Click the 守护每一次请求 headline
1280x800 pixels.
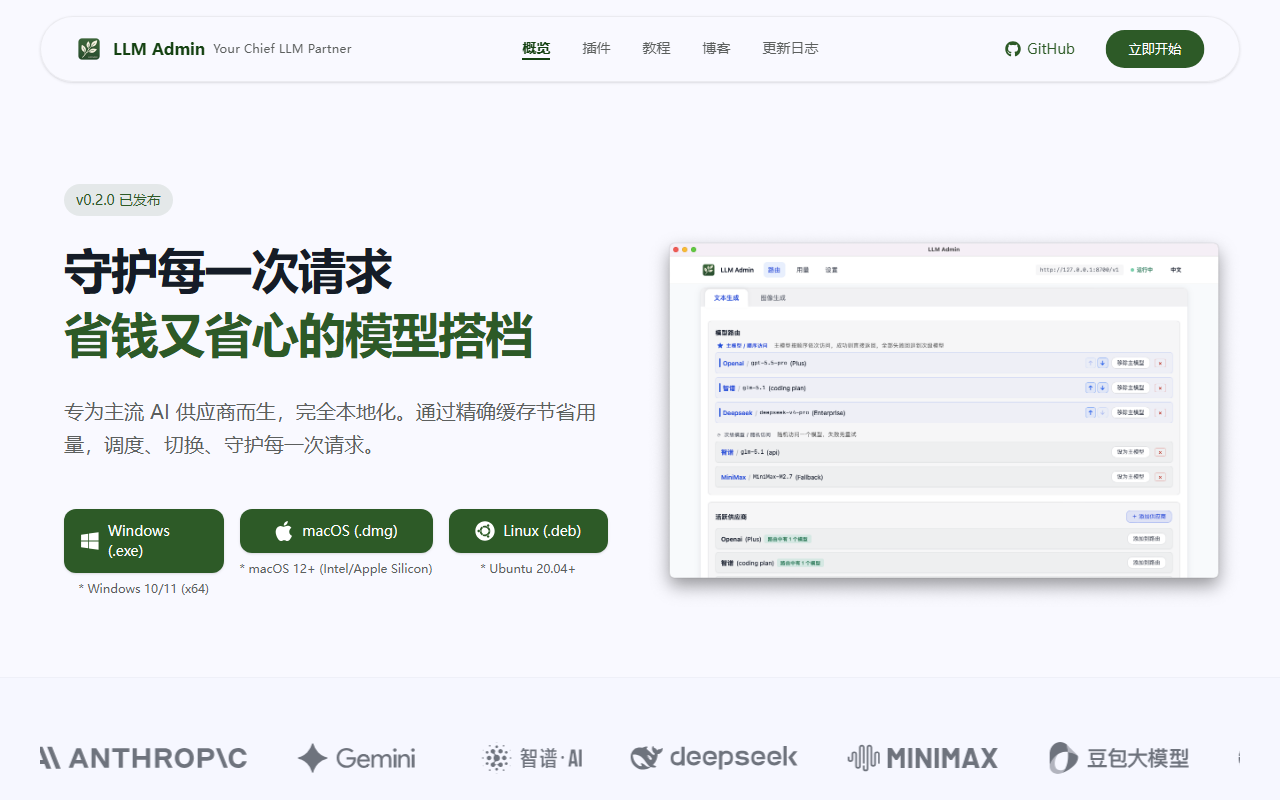click(228, 271)
